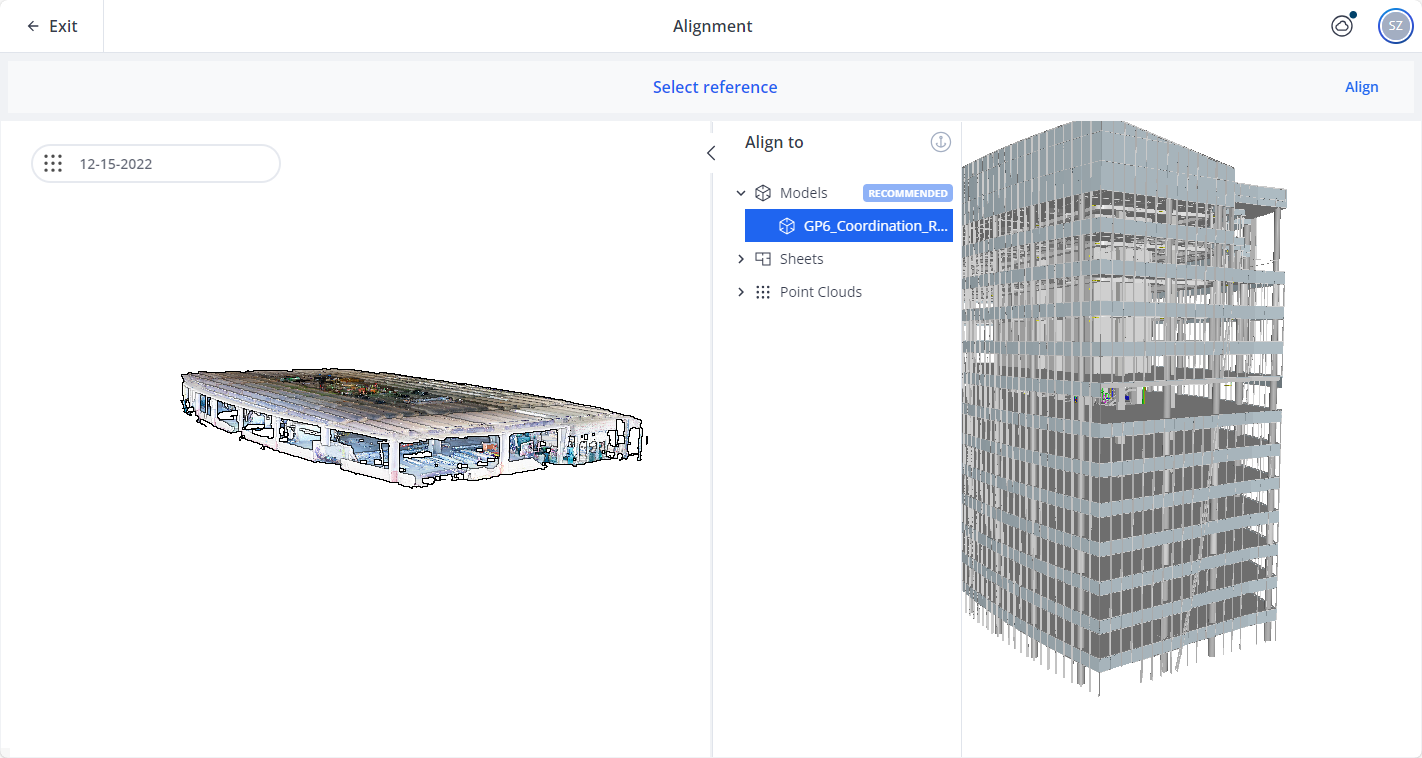
Task: Exit the Alignment screen
Action: [52, 26]
